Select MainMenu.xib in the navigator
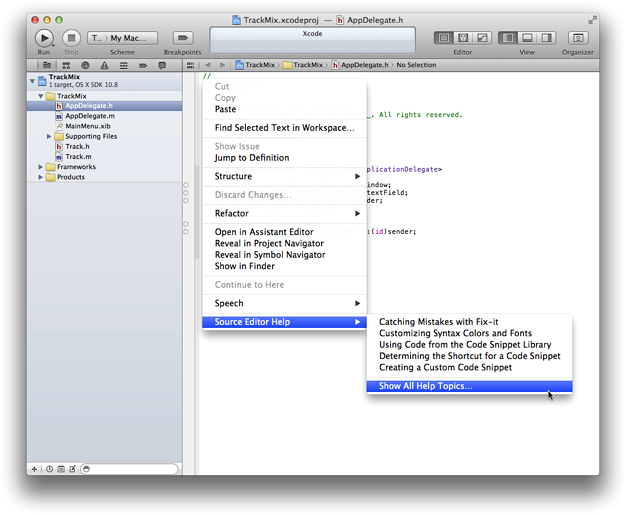Image resolution: width=626 pixels, height=515 pixels. point(105,126)
